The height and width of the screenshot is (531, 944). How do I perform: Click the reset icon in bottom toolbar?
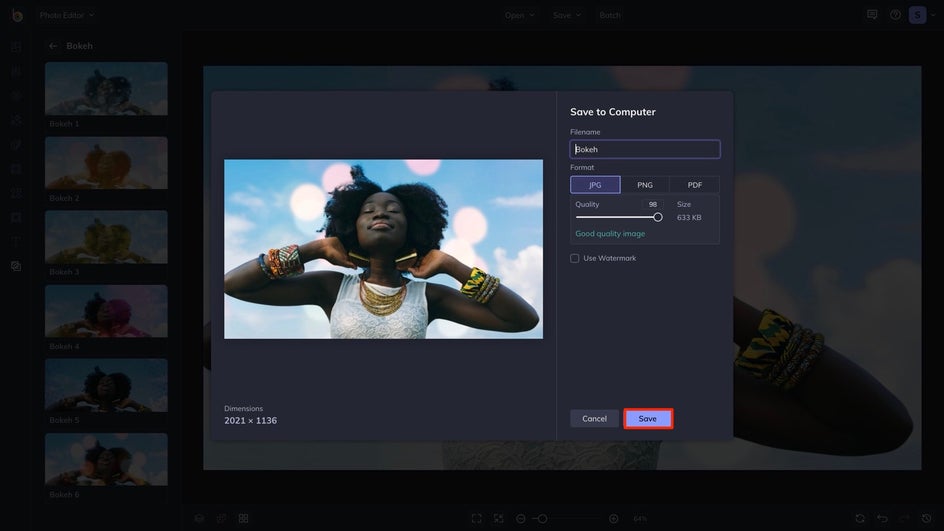pyautogui.click(x=860, y=518)
